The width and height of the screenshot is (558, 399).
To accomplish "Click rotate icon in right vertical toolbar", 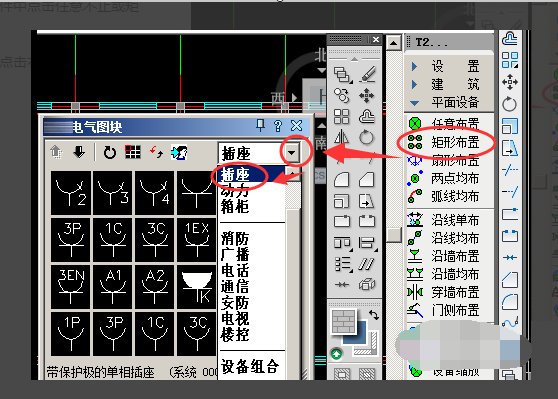I will coord(510,104).
